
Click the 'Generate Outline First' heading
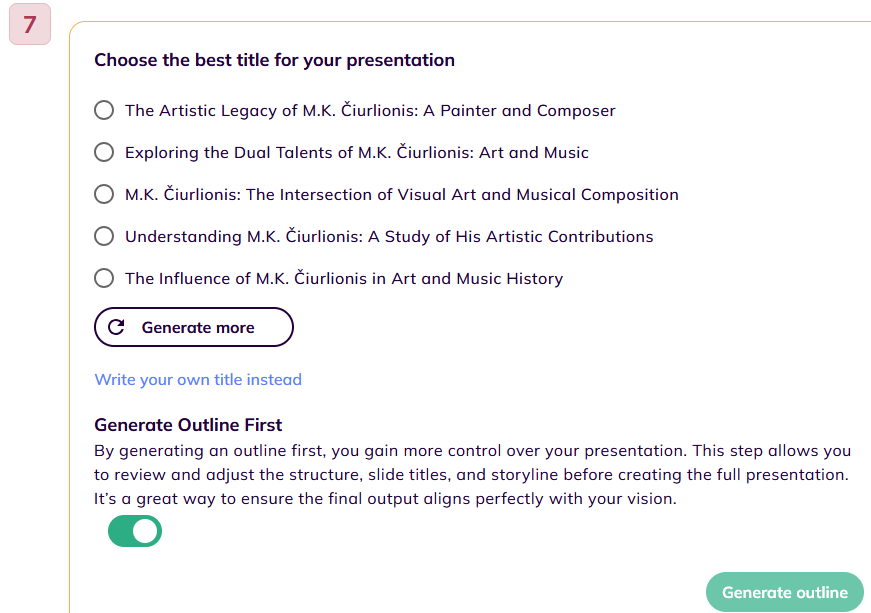(x=188, y=425)
